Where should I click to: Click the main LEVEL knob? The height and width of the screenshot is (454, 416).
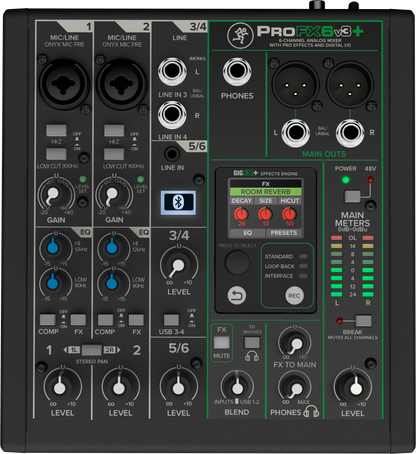point(355,388)
